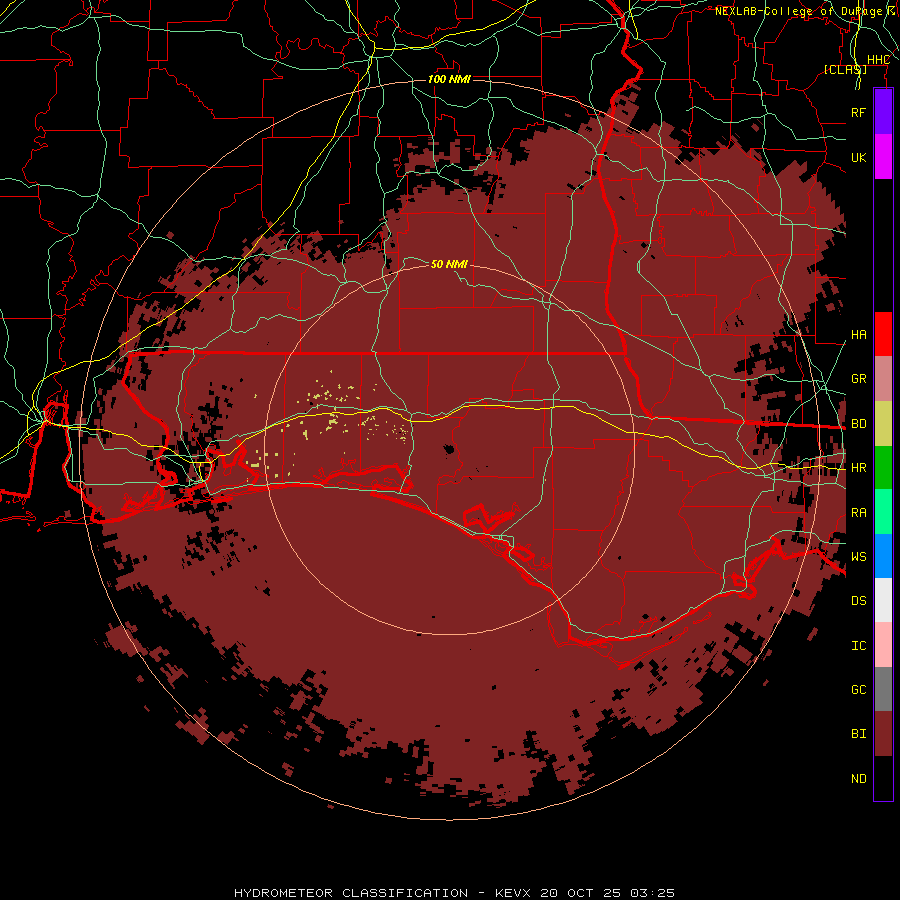Click the HR green legend swatch
This screenshot has width=900, height=900.
point(883,468)
